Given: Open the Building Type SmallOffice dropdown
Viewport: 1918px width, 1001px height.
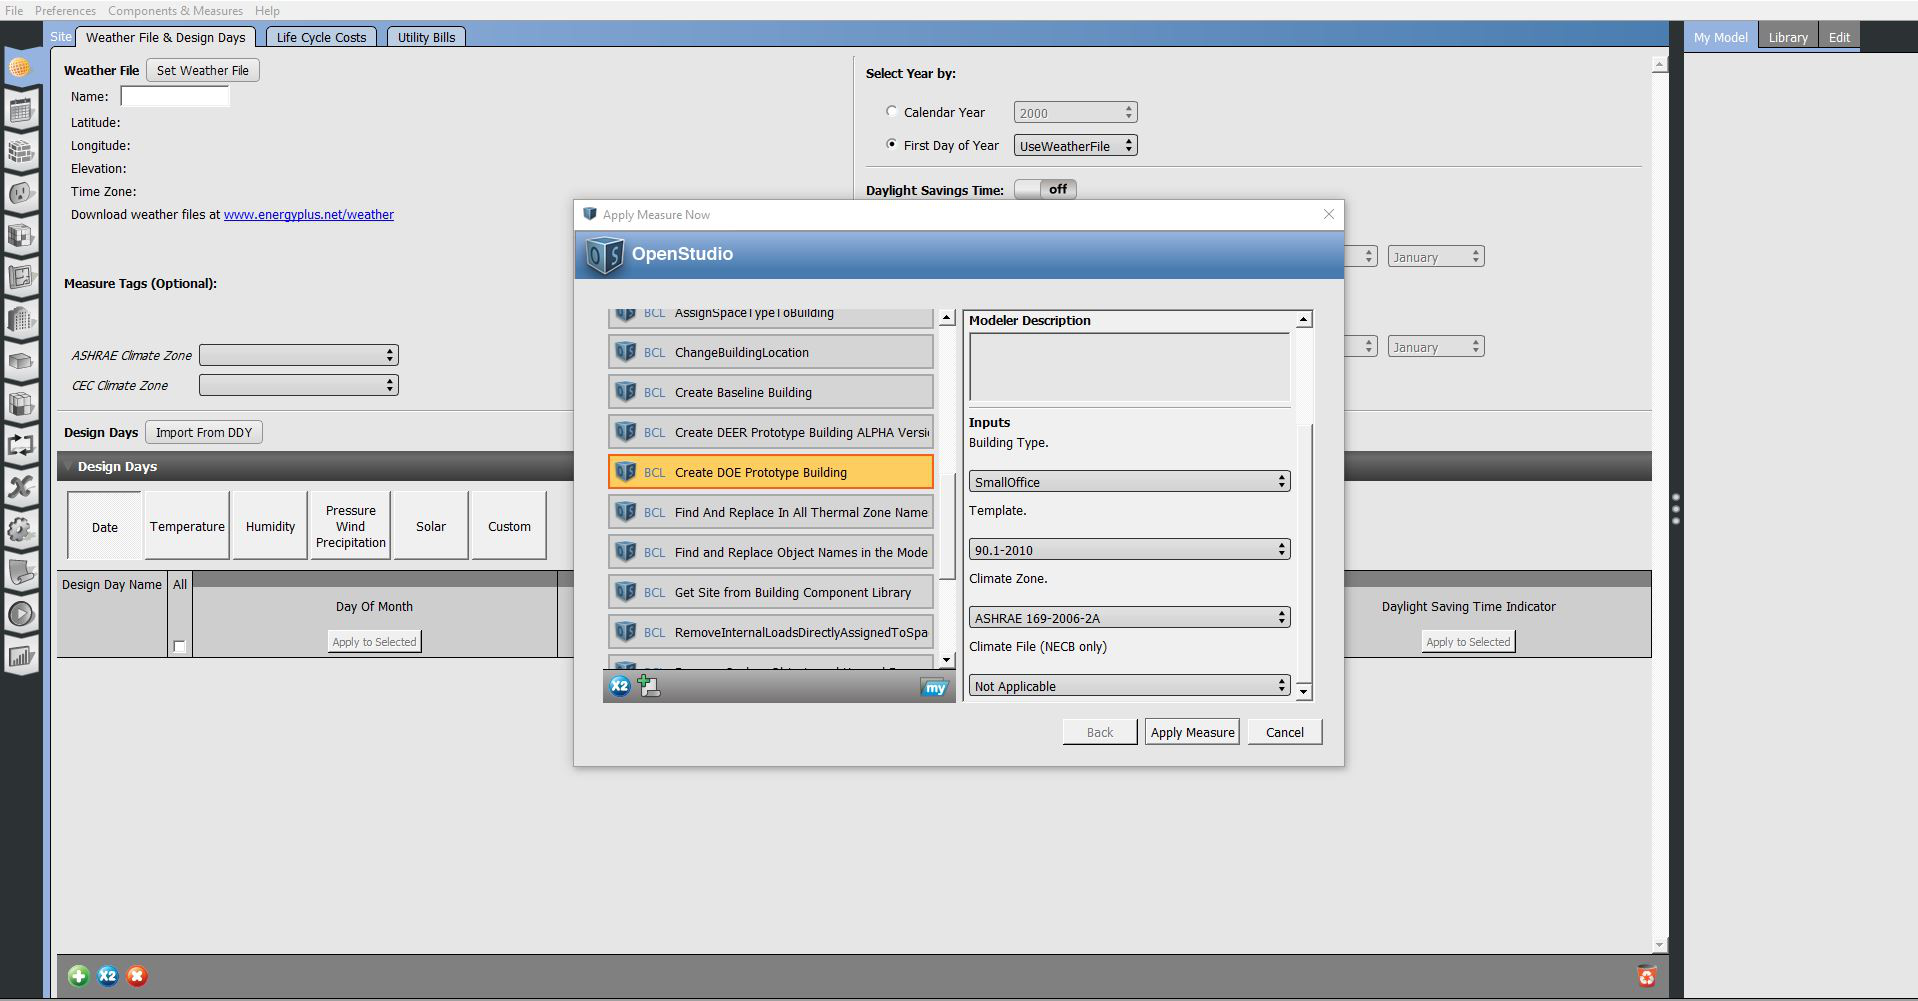Looking at the screenshot, I should pyautogui.click(x=1129, y=482).
